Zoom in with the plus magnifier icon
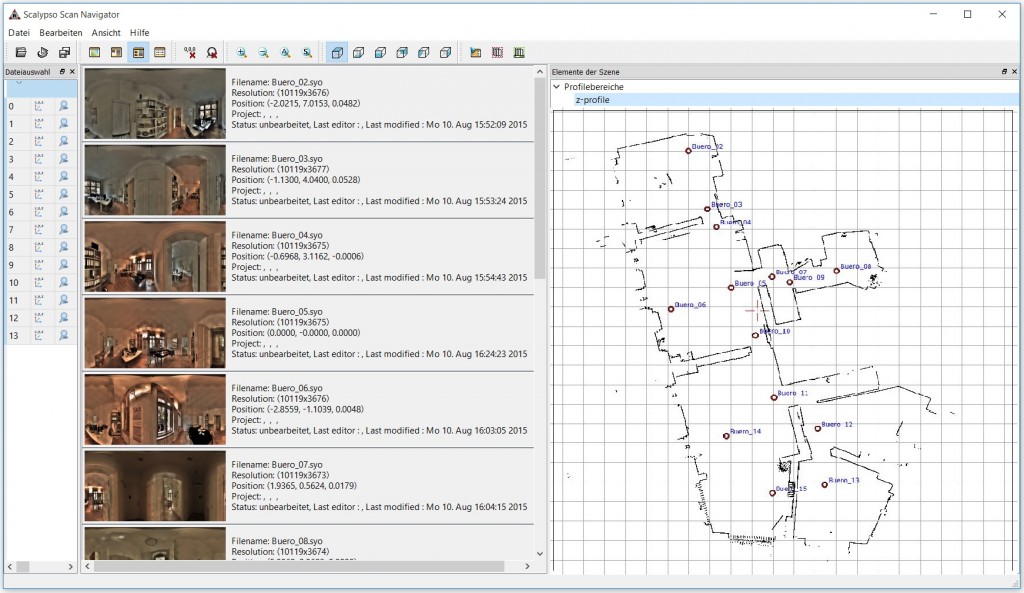The image size is (1024, 593). click(242, 53)
